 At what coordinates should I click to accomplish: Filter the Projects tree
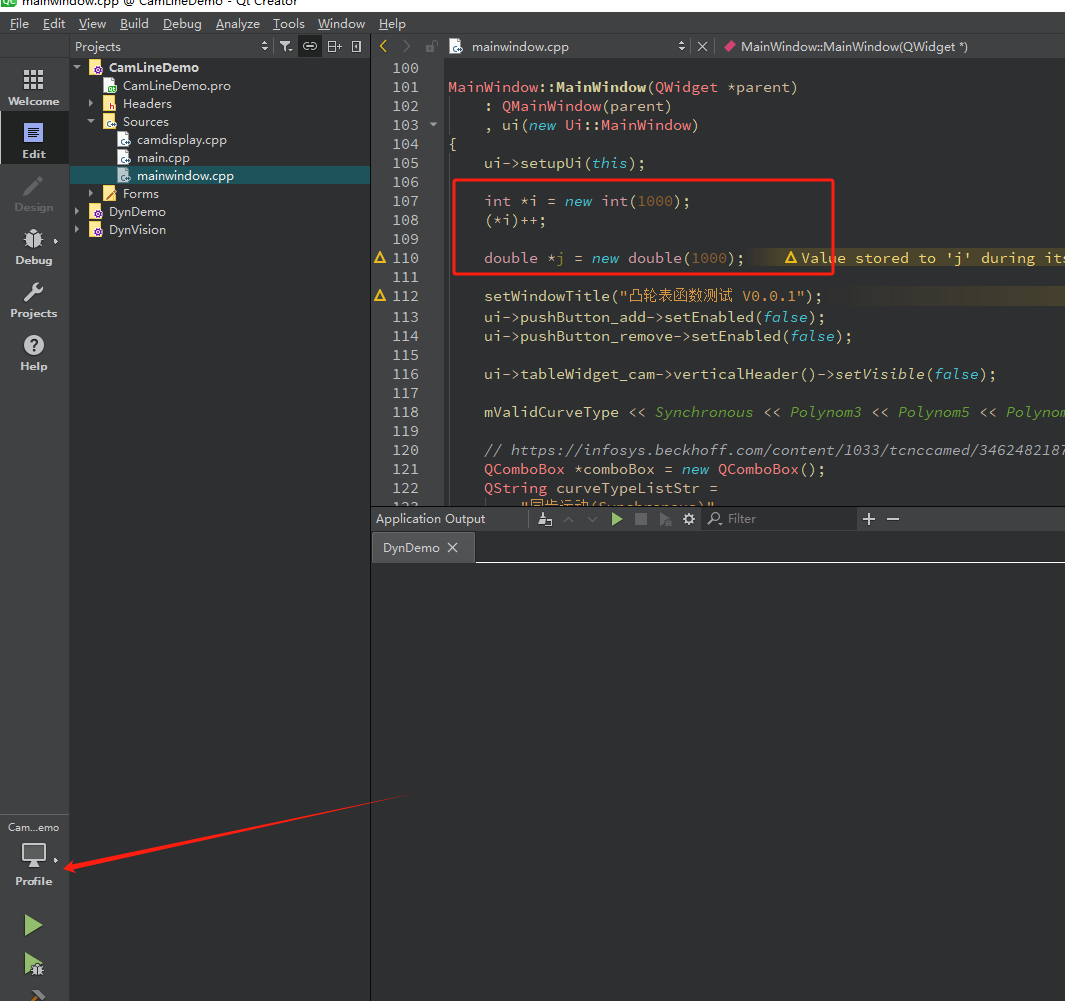(286, 46)
